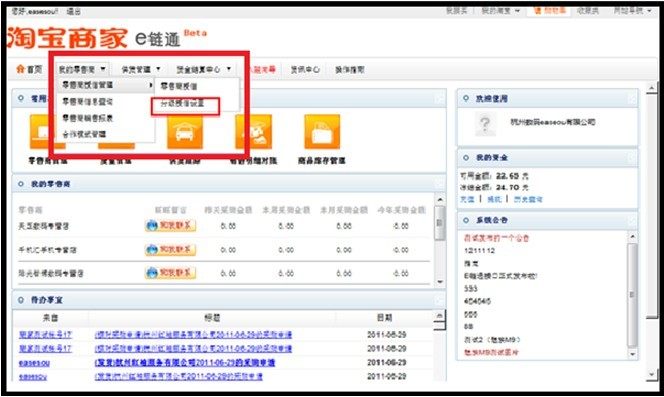Click circle icon on 待办事宜 panel header
664x397 pixels.
coord(21,300)
